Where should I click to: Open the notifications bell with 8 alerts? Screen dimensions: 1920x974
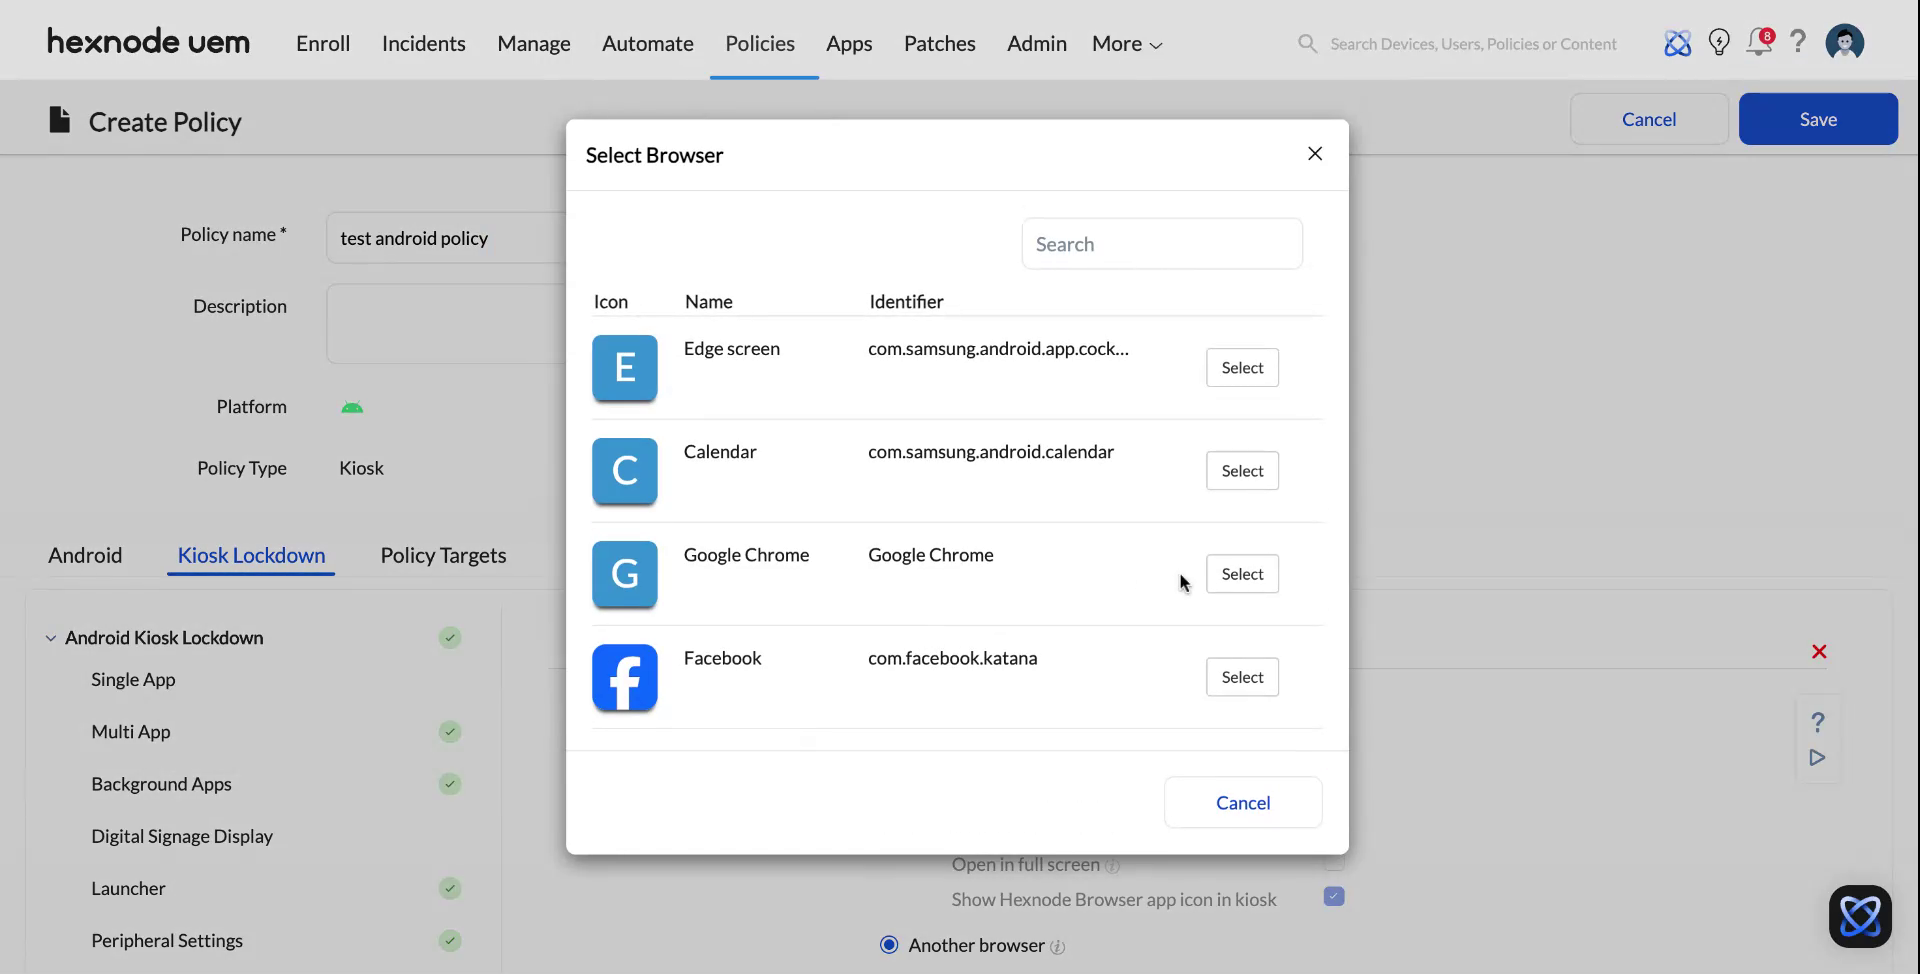pyautogui.click(x=1758, y=42)
